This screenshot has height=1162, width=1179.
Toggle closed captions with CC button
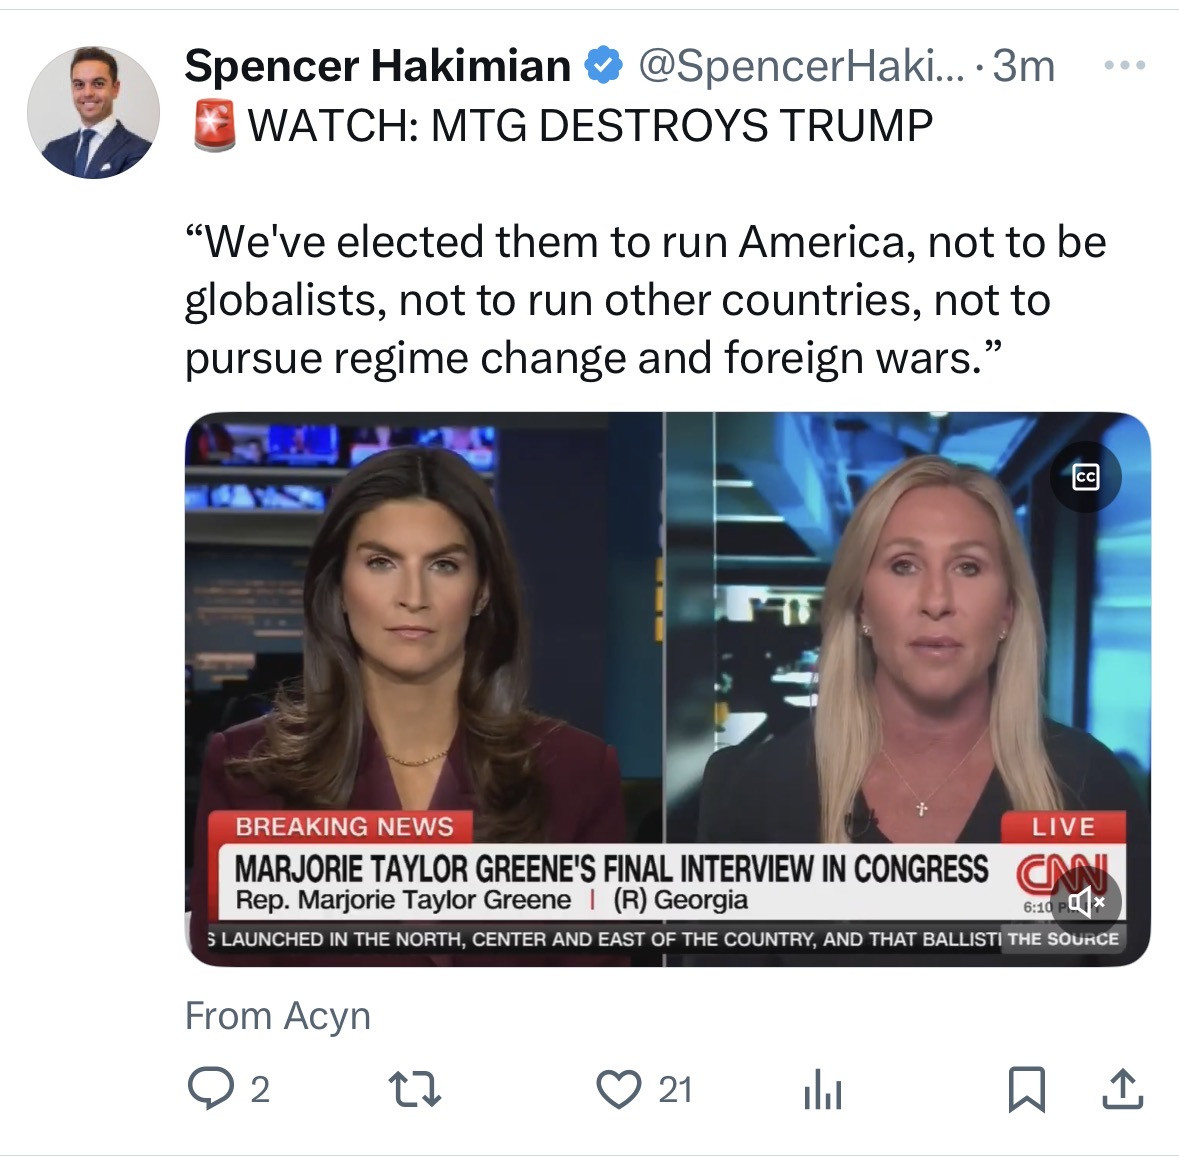[x=1086, y=477]
